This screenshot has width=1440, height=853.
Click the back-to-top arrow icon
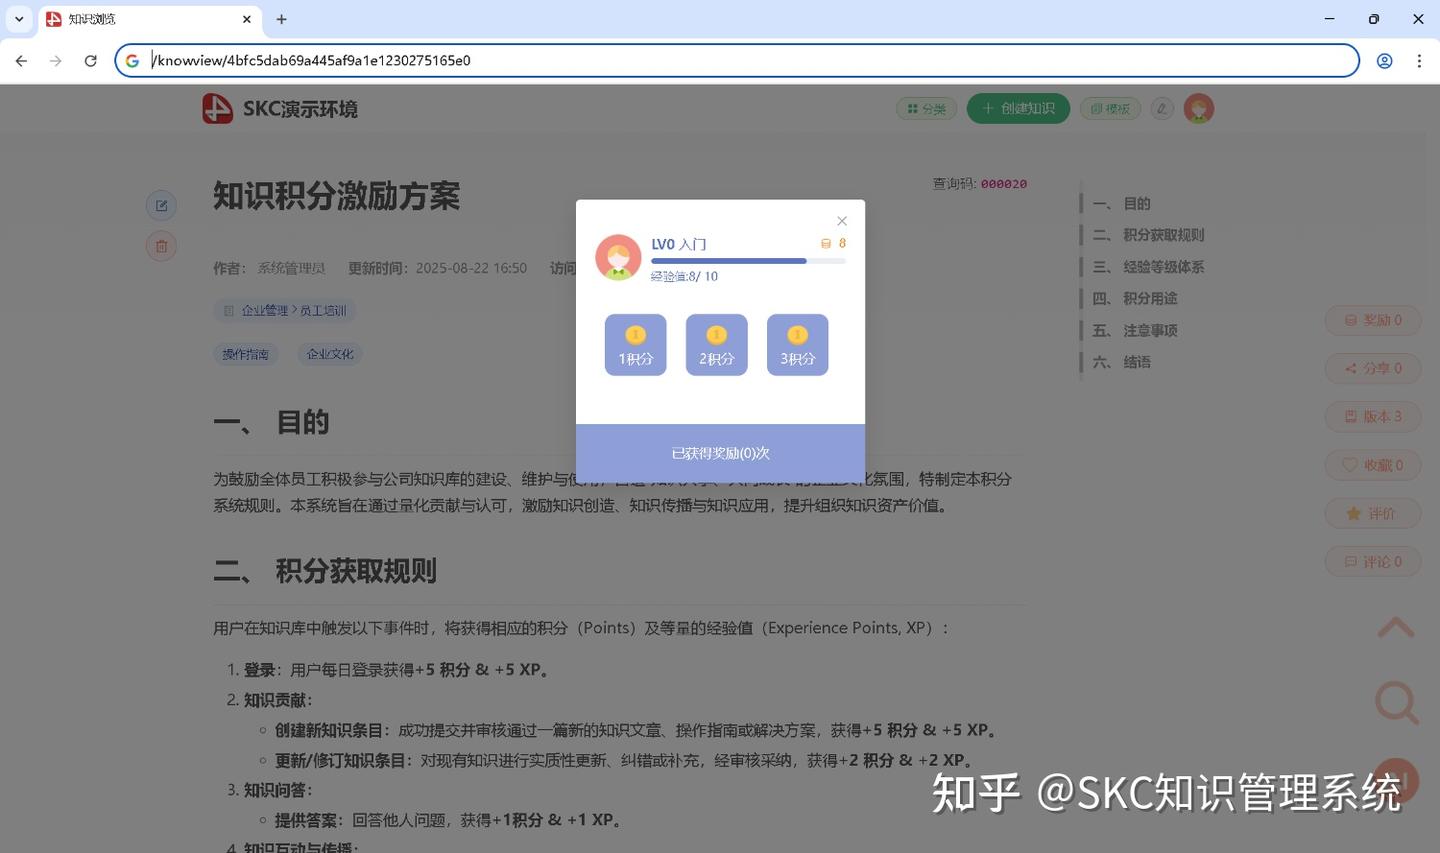click(x=1396, y=628)
